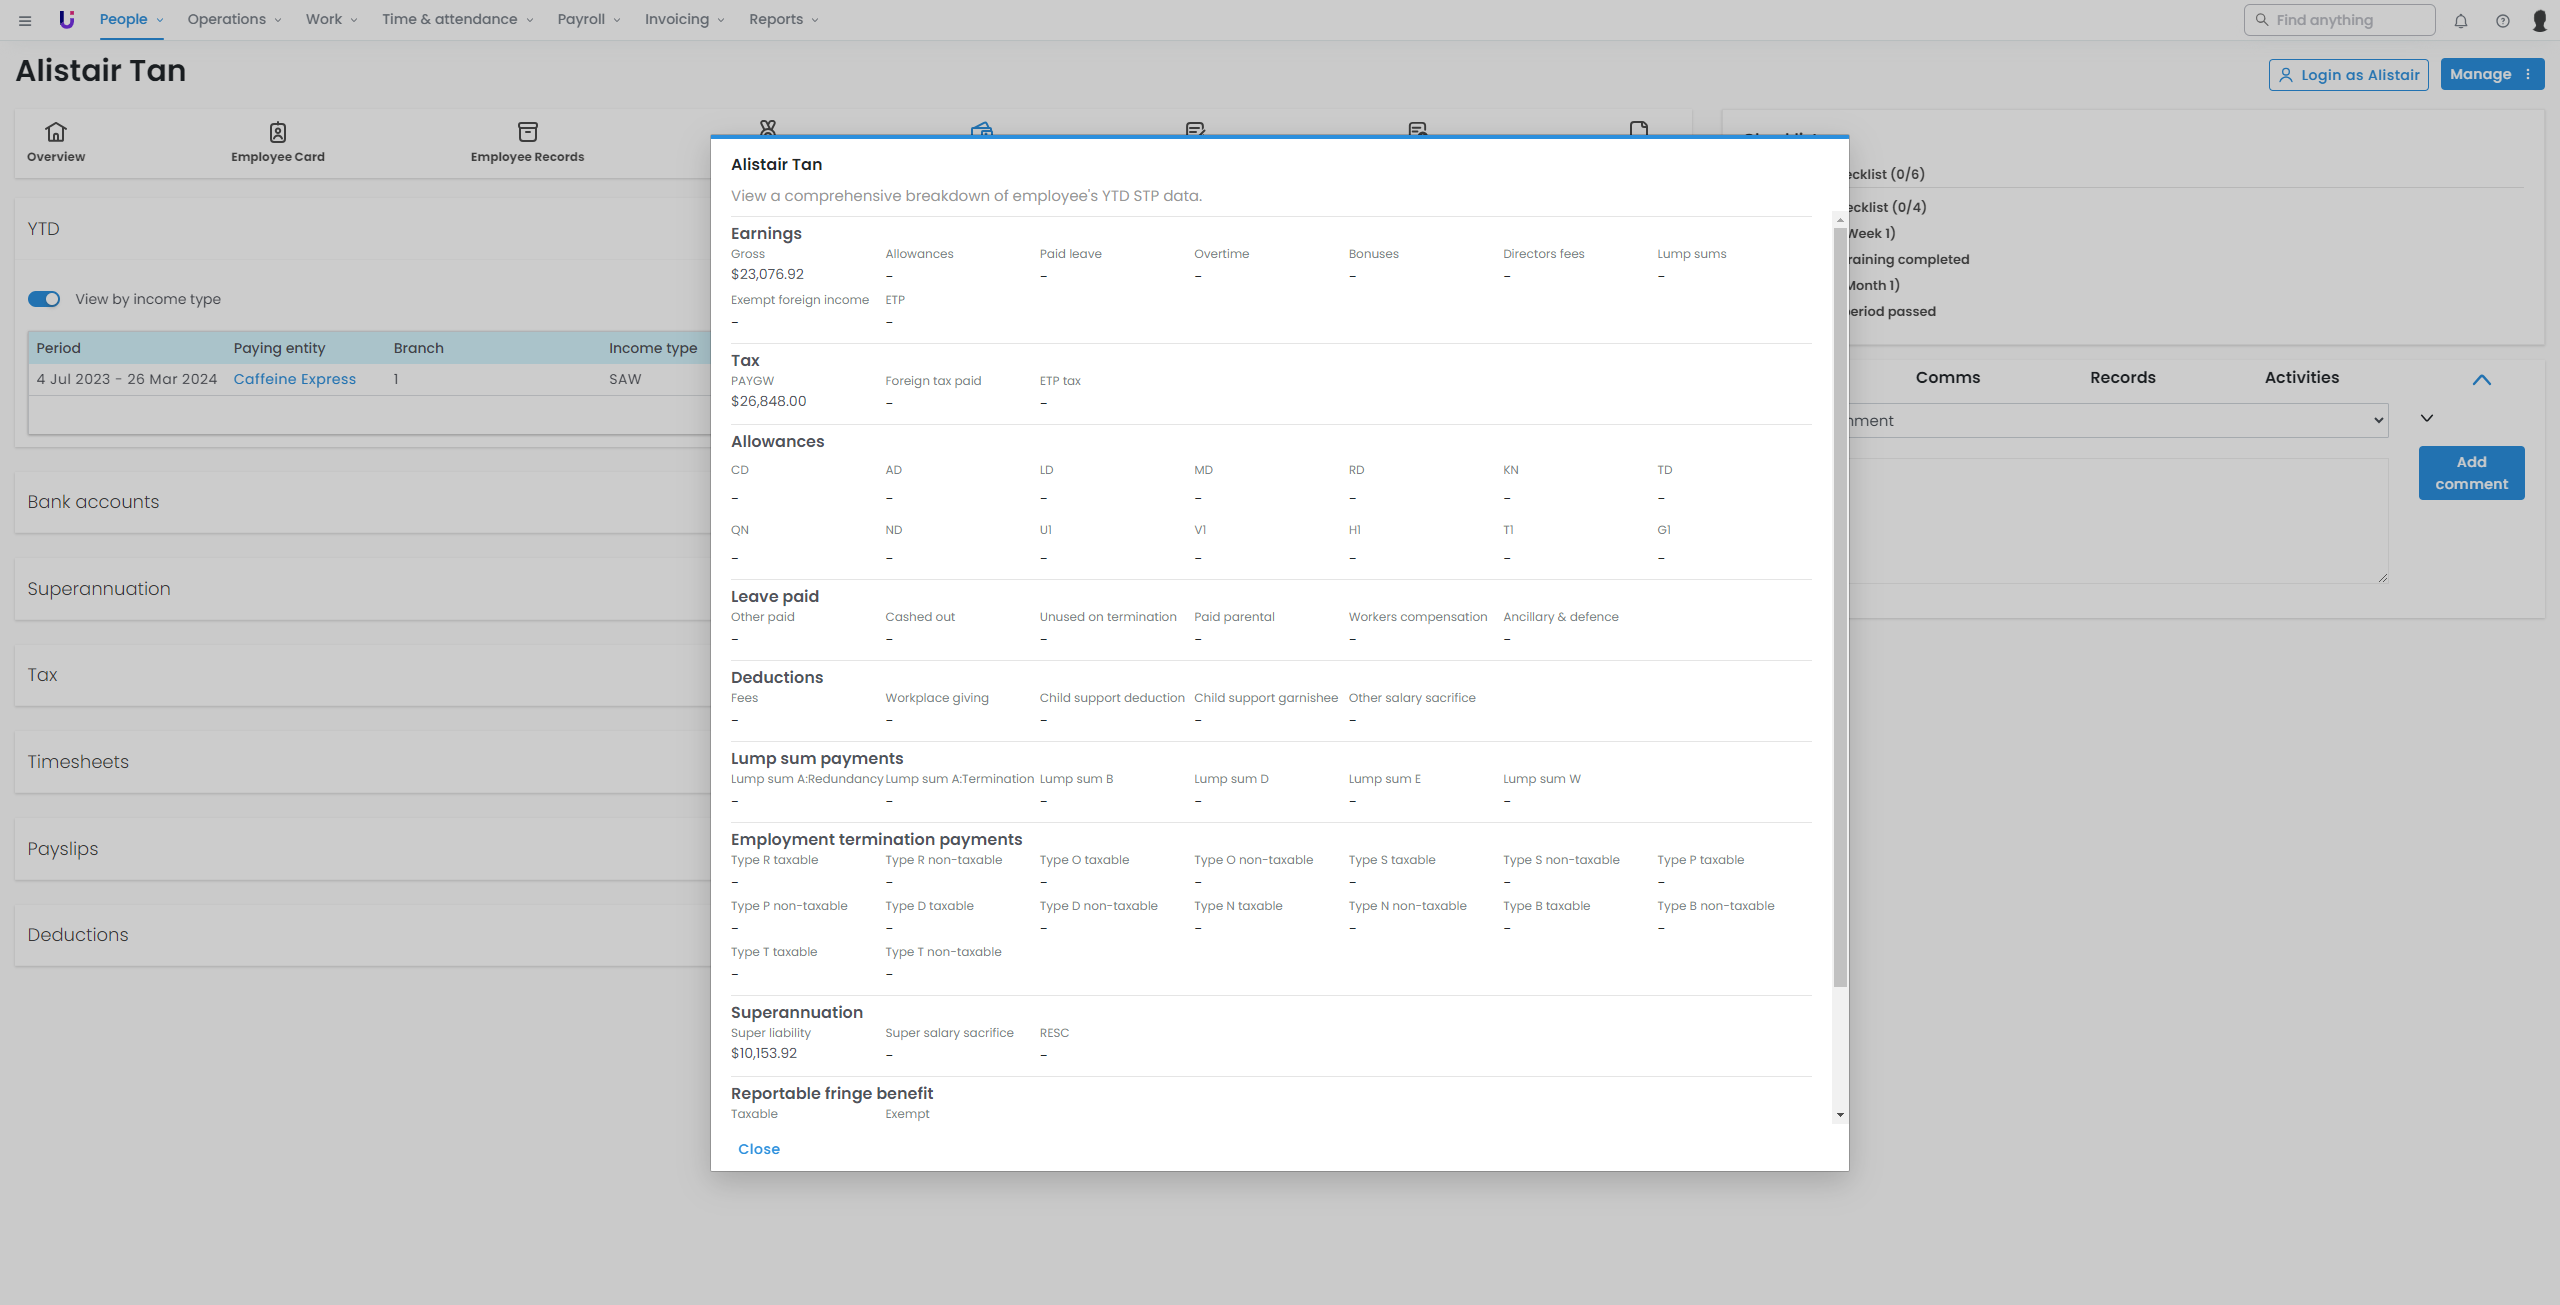Screen dimensions: 2560x1305
Task: Collapse the comments panel chevron
Action: [x=2481, y=380]
